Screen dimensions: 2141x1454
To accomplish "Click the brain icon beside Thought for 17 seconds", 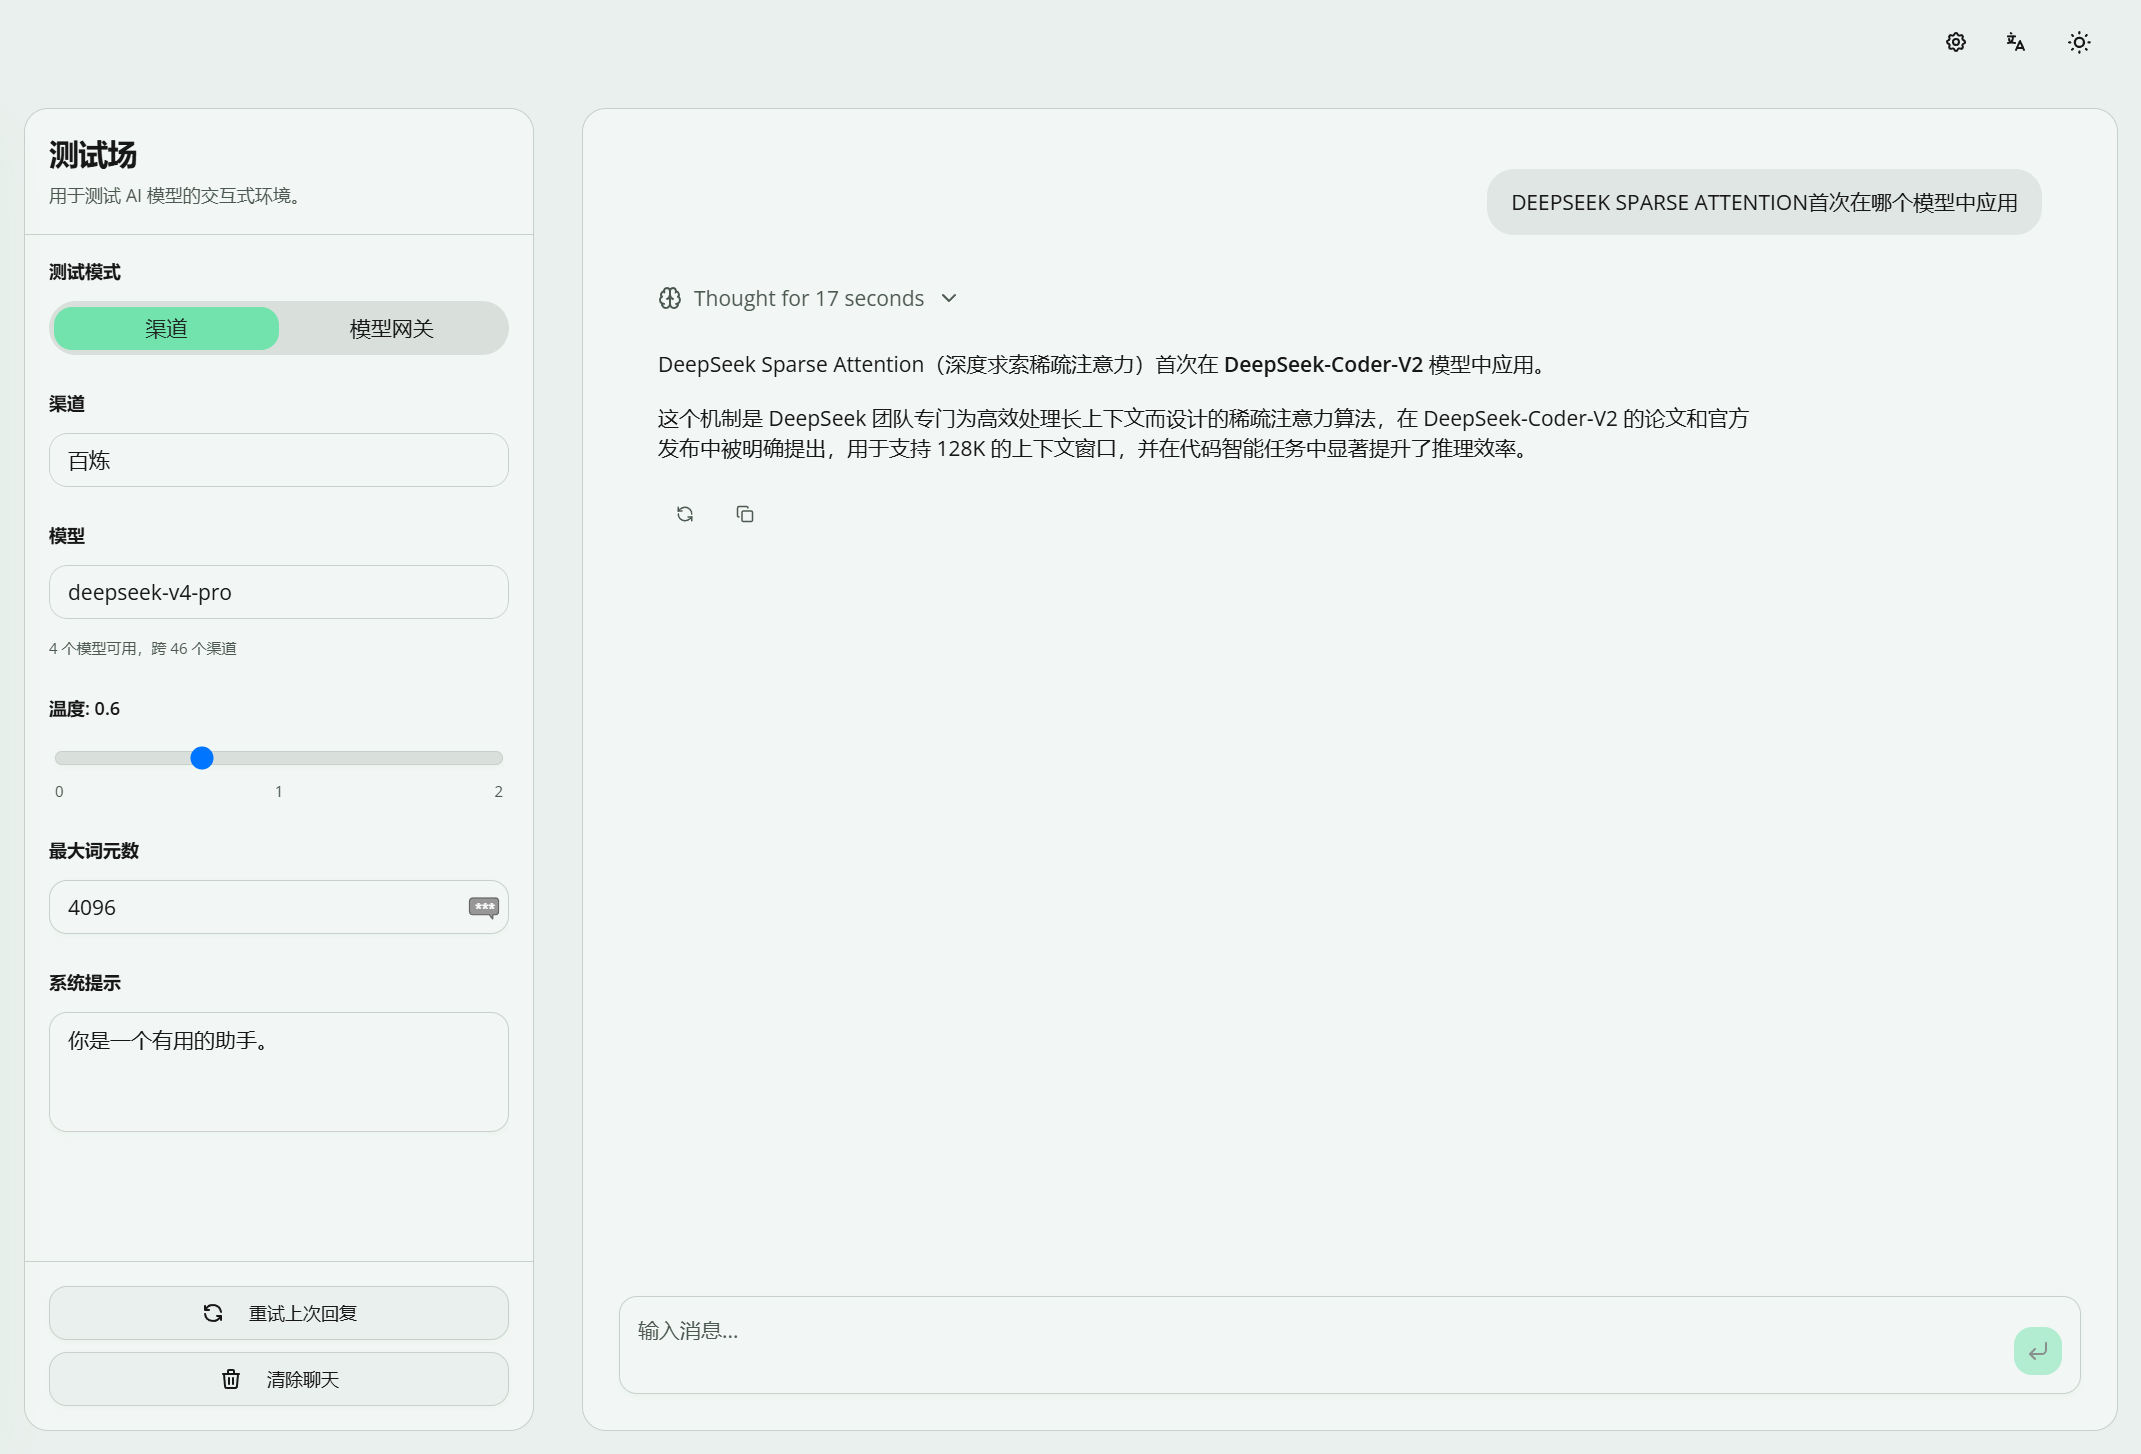I will [x=670, y=298].
